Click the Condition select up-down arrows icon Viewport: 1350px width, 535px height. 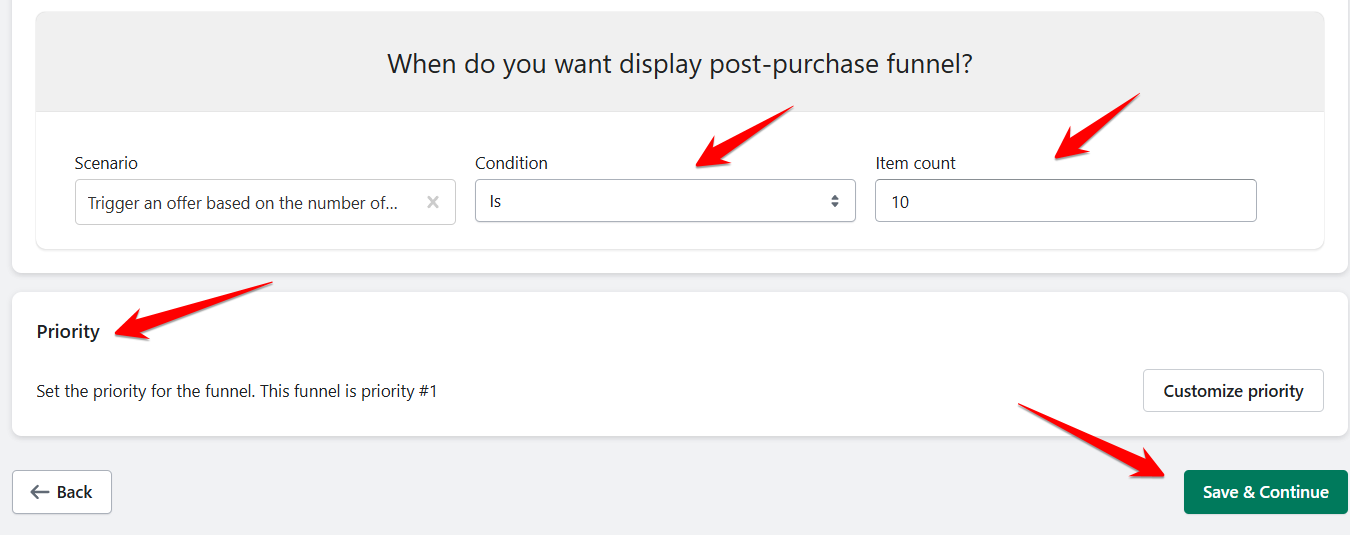pyautogui.click(x=835, y=201)
